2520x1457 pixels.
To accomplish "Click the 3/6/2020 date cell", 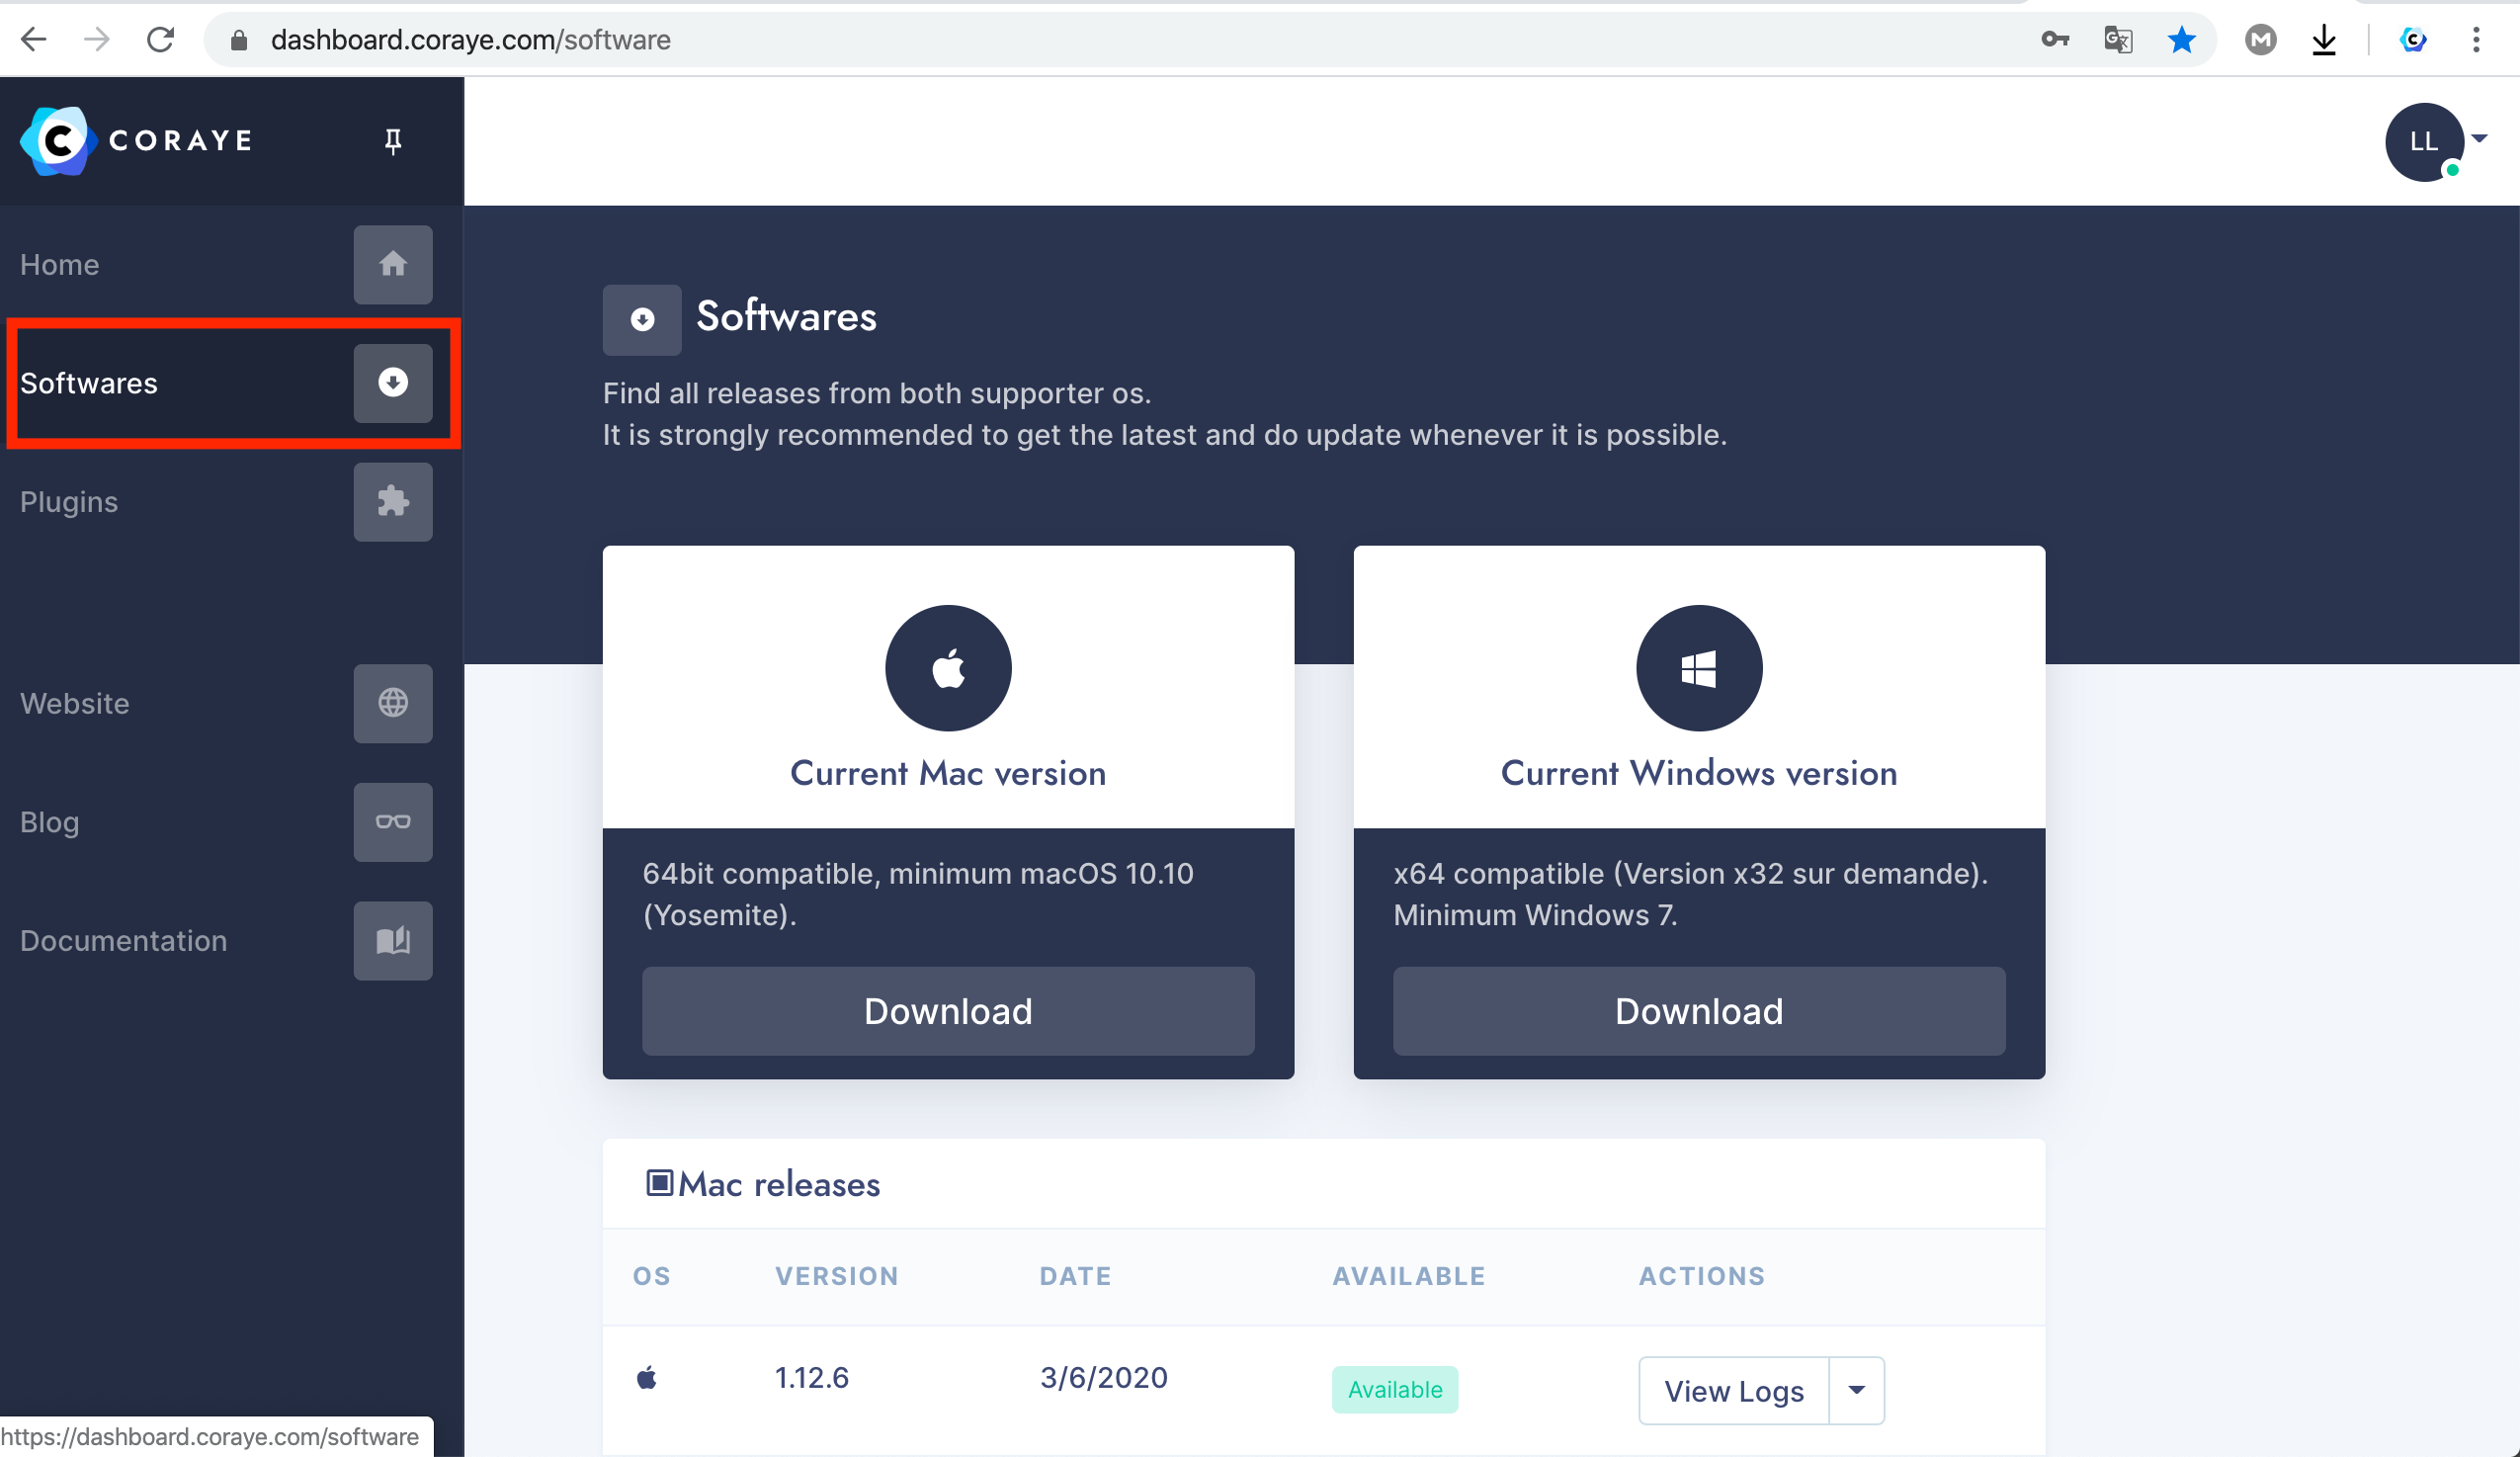I will click(x=1104, y=1378).
